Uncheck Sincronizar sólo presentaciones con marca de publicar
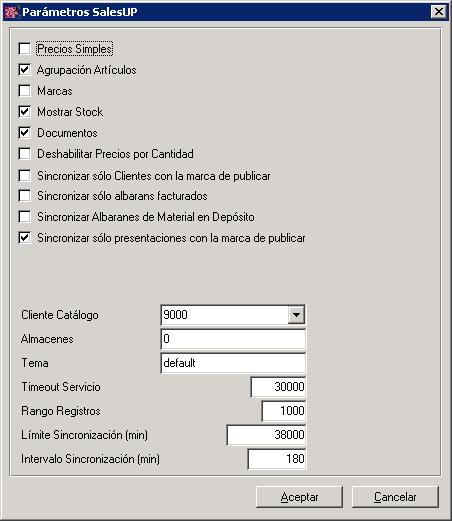452x521 pixels. pos(25,238)
